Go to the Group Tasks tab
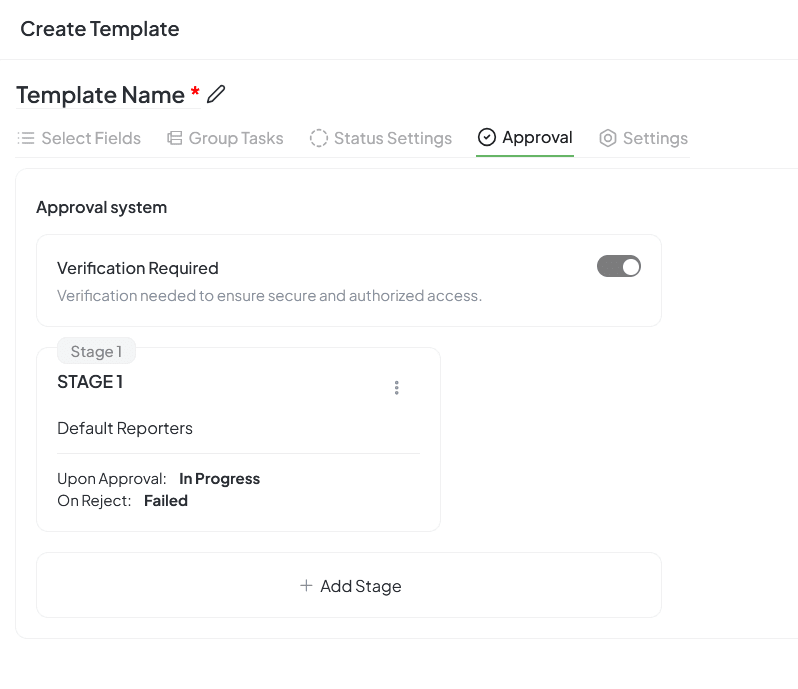The width and height of the screenshot is (798, 689). coord(236,138)
